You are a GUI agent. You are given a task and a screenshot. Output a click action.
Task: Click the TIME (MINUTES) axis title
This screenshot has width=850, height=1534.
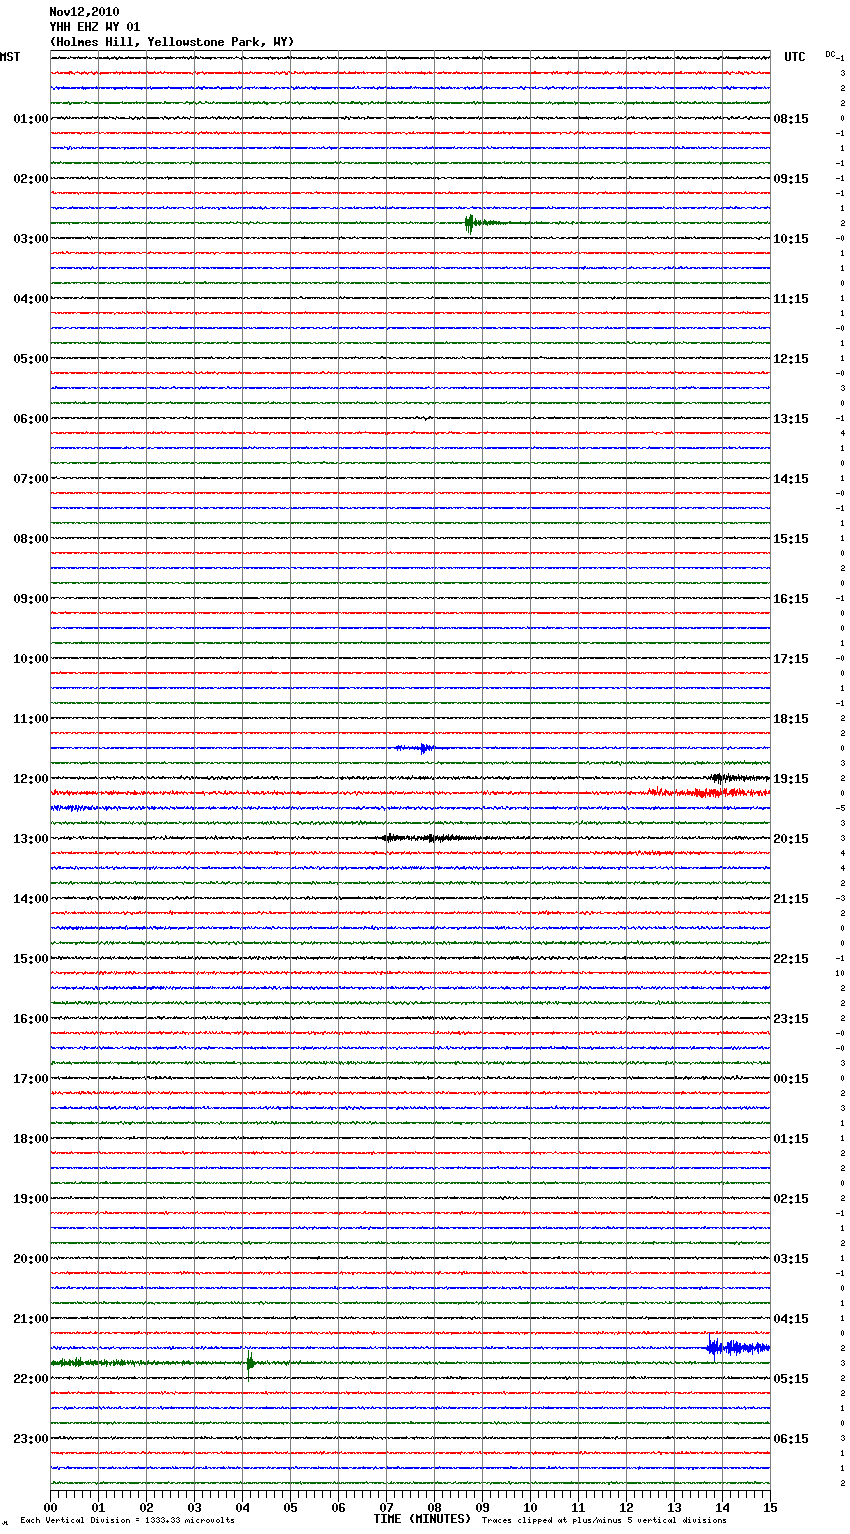point(422,1519)
